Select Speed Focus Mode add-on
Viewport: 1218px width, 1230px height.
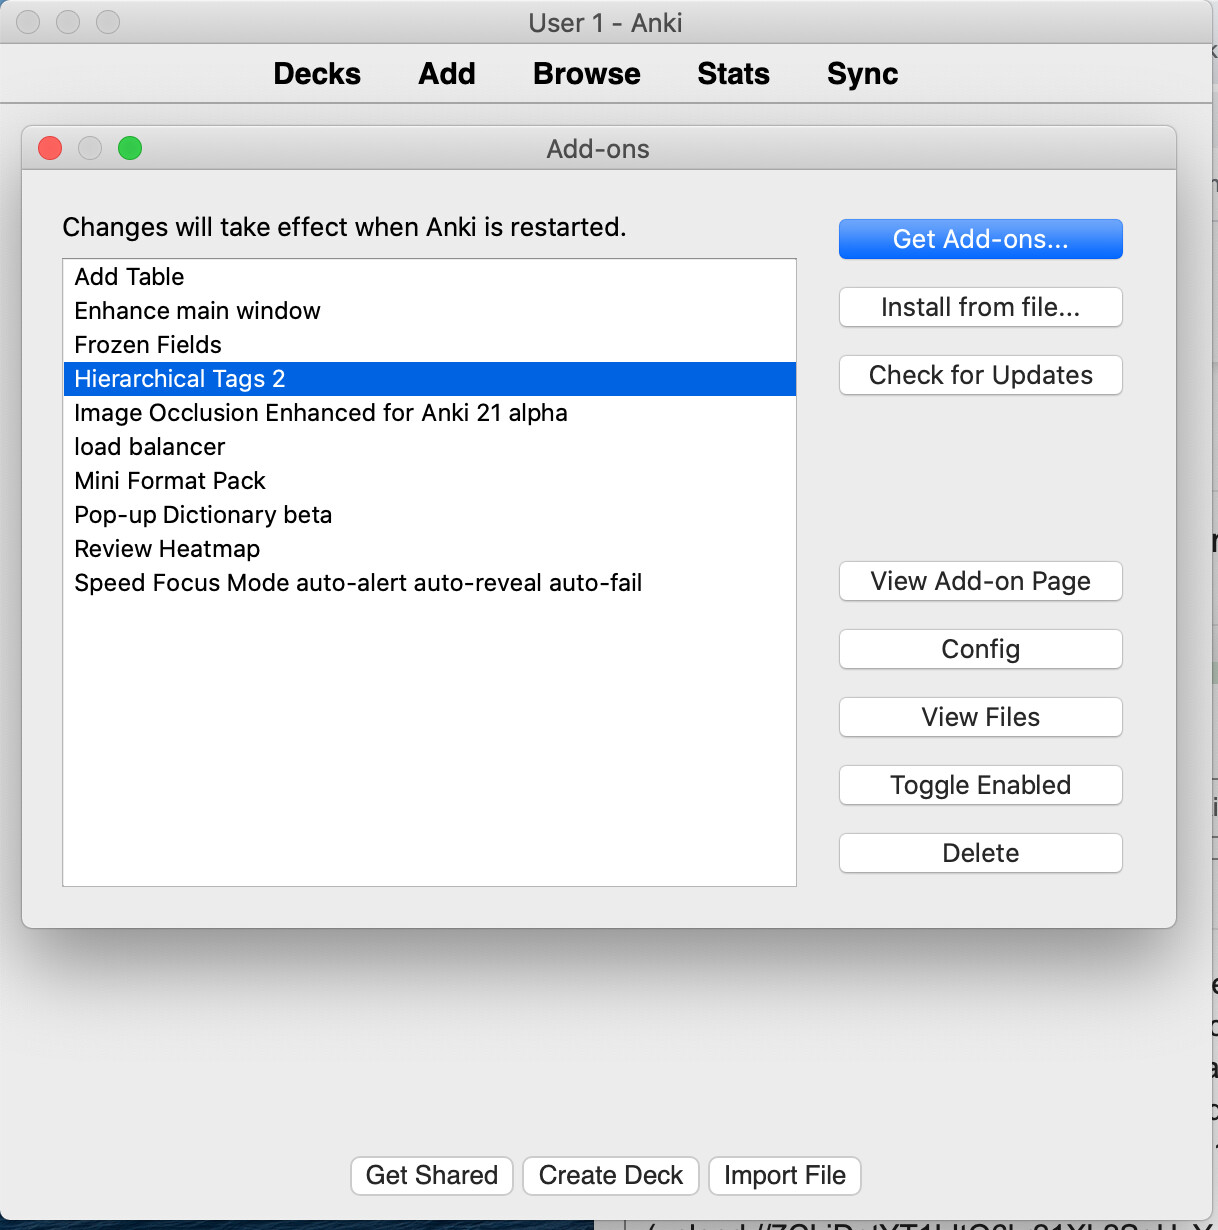pyautogui.click(x=429, y=583)
